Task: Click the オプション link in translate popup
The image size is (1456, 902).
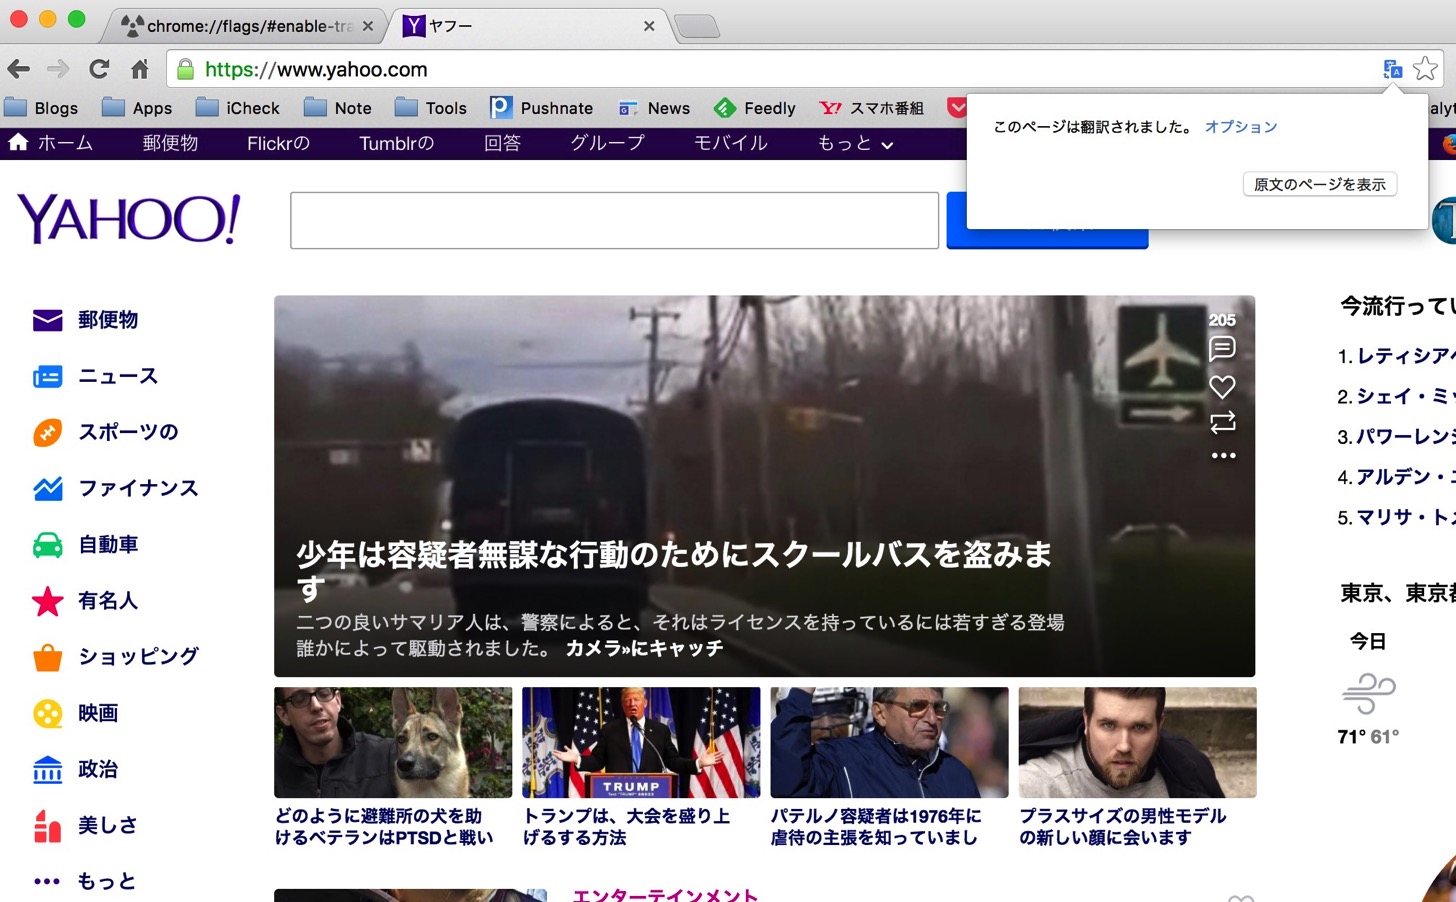Action: click(1241, 127)
